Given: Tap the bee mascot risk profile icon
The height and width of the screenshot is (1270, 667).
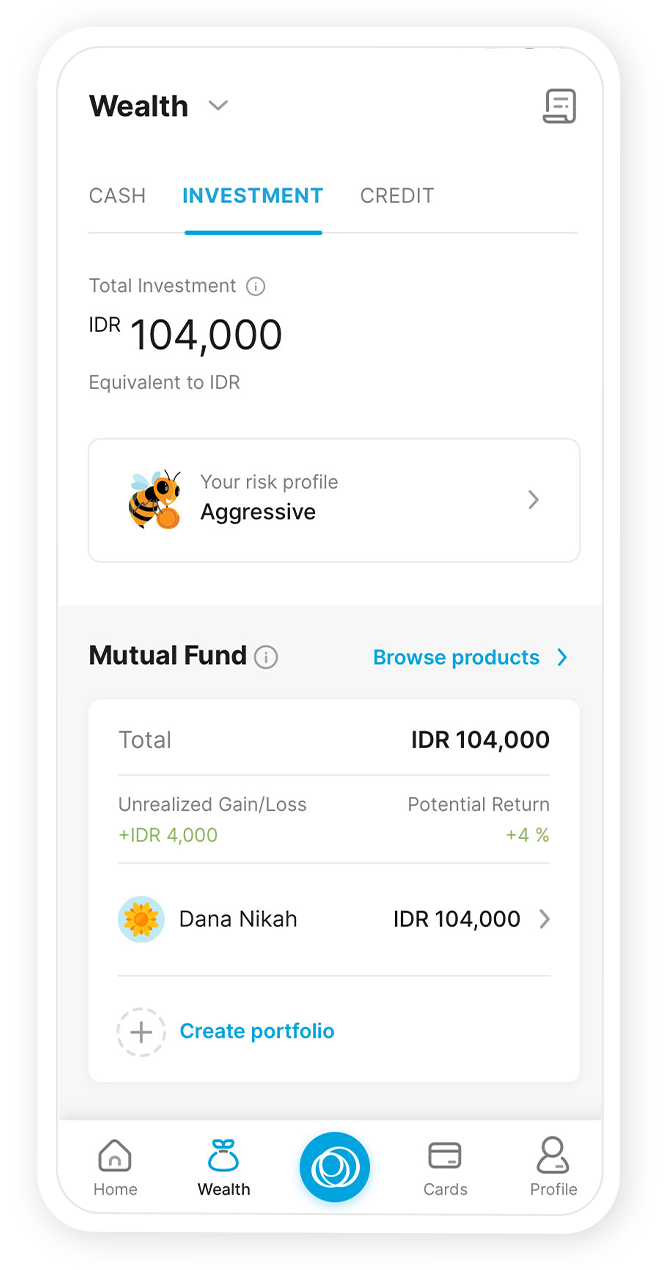Looking at the screenshot, I should (x=155, y=499).
